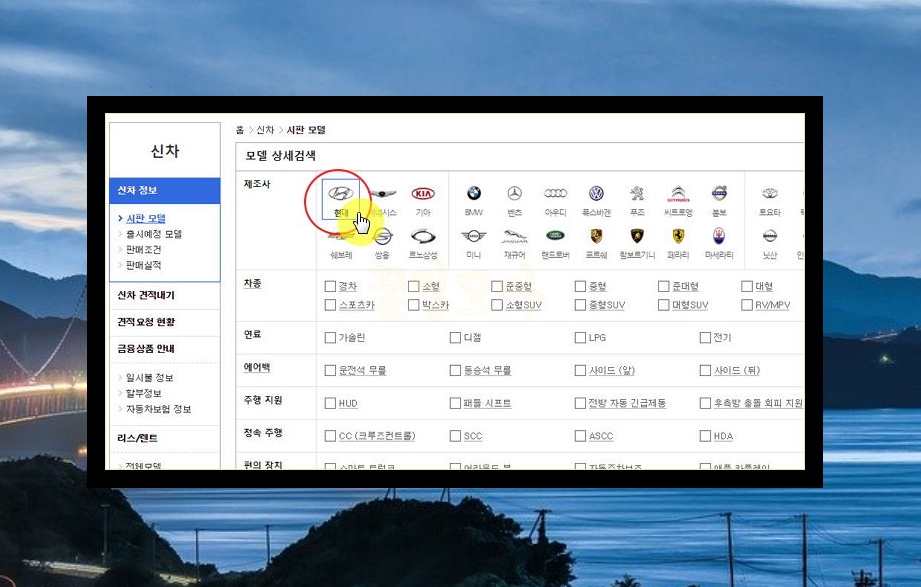
Task: Tick the 중형SUV checkbox
Action: [580, 305]
